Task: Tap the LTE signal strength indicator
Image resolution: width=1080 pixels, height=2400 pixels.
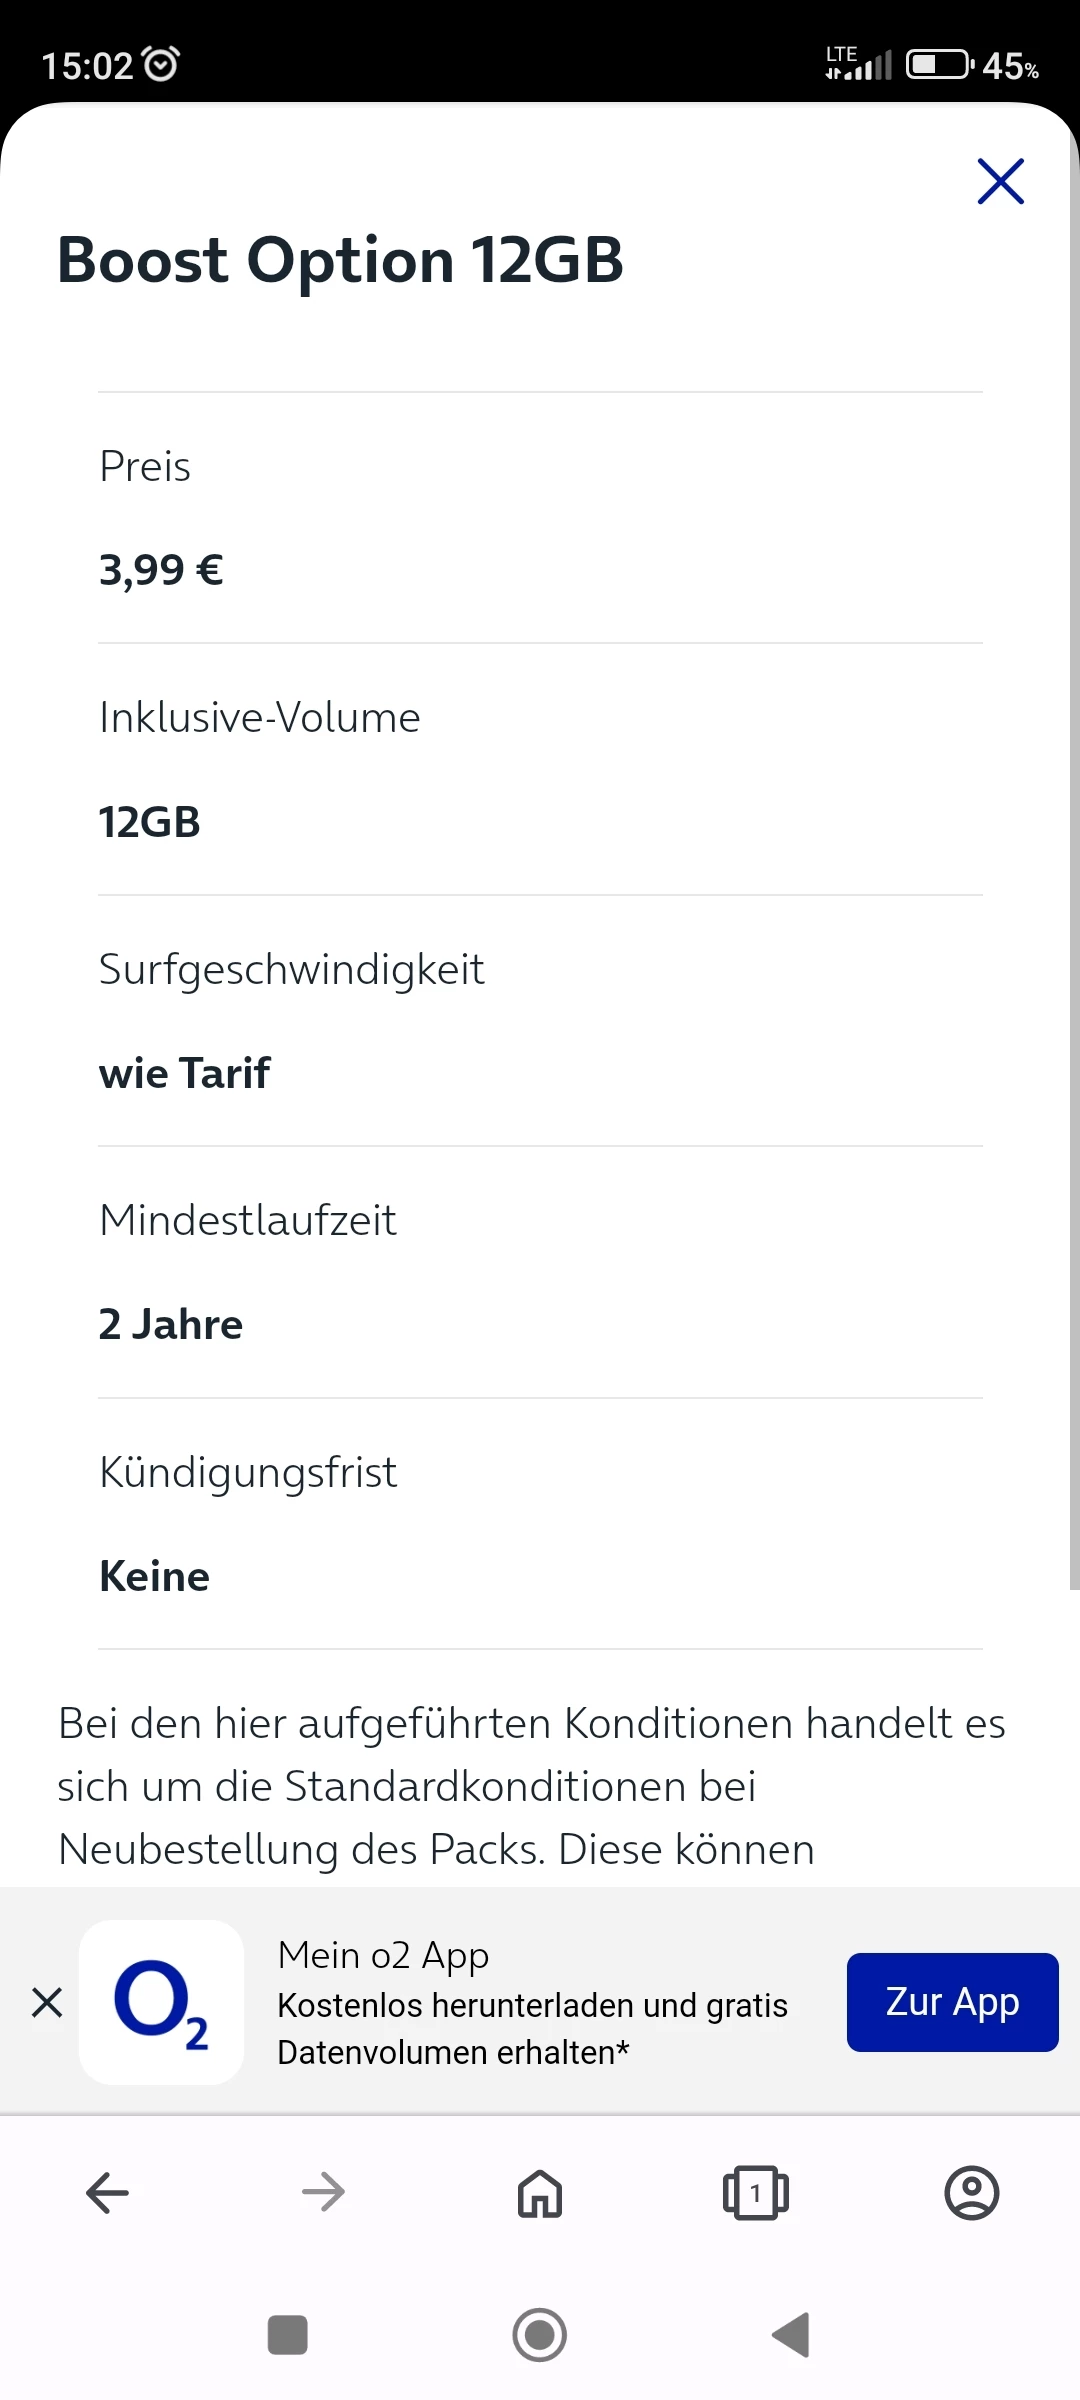Action: pos(859,63)
